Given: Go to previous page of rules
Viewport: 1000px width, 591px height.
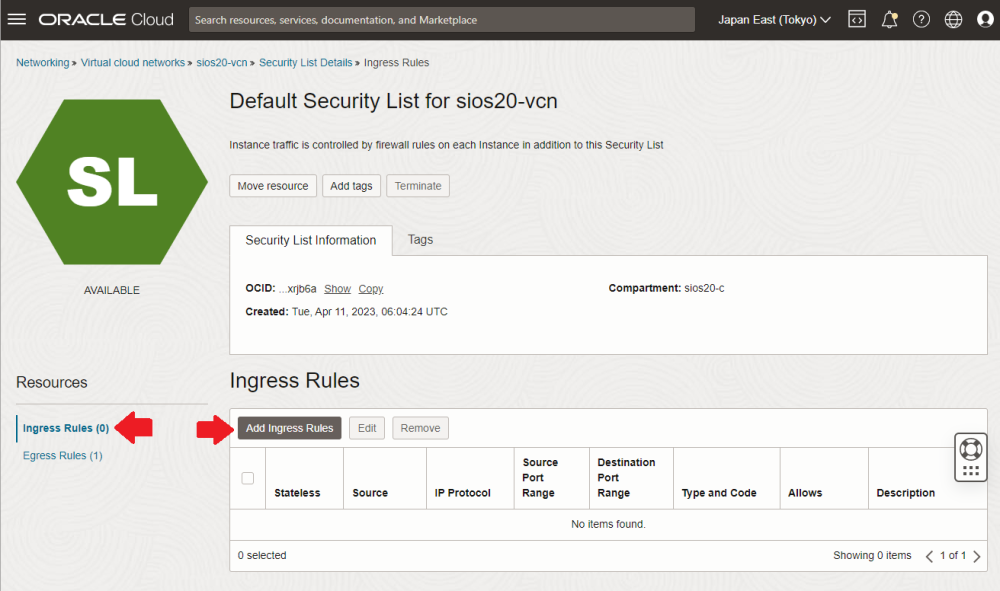Looking at the screenshot, I should (x=929, y=556).
